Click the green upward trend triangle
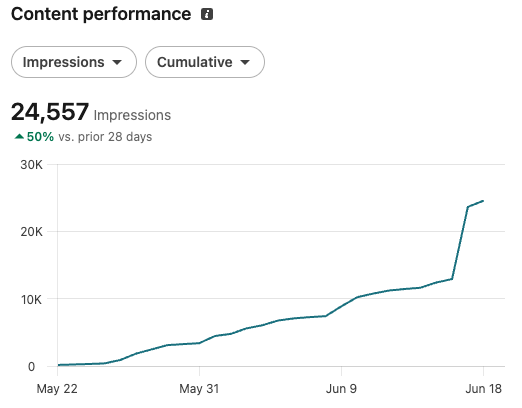This screenshot has width=522, height=408. click(x=19, y=136)
